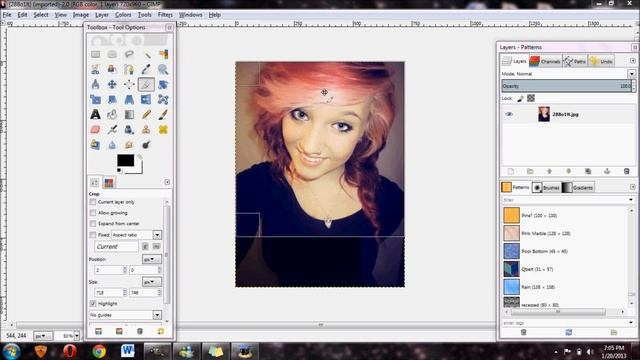Disable the Highlight checkbox
This screenshot has width=640, height=360.
[93, 304]
